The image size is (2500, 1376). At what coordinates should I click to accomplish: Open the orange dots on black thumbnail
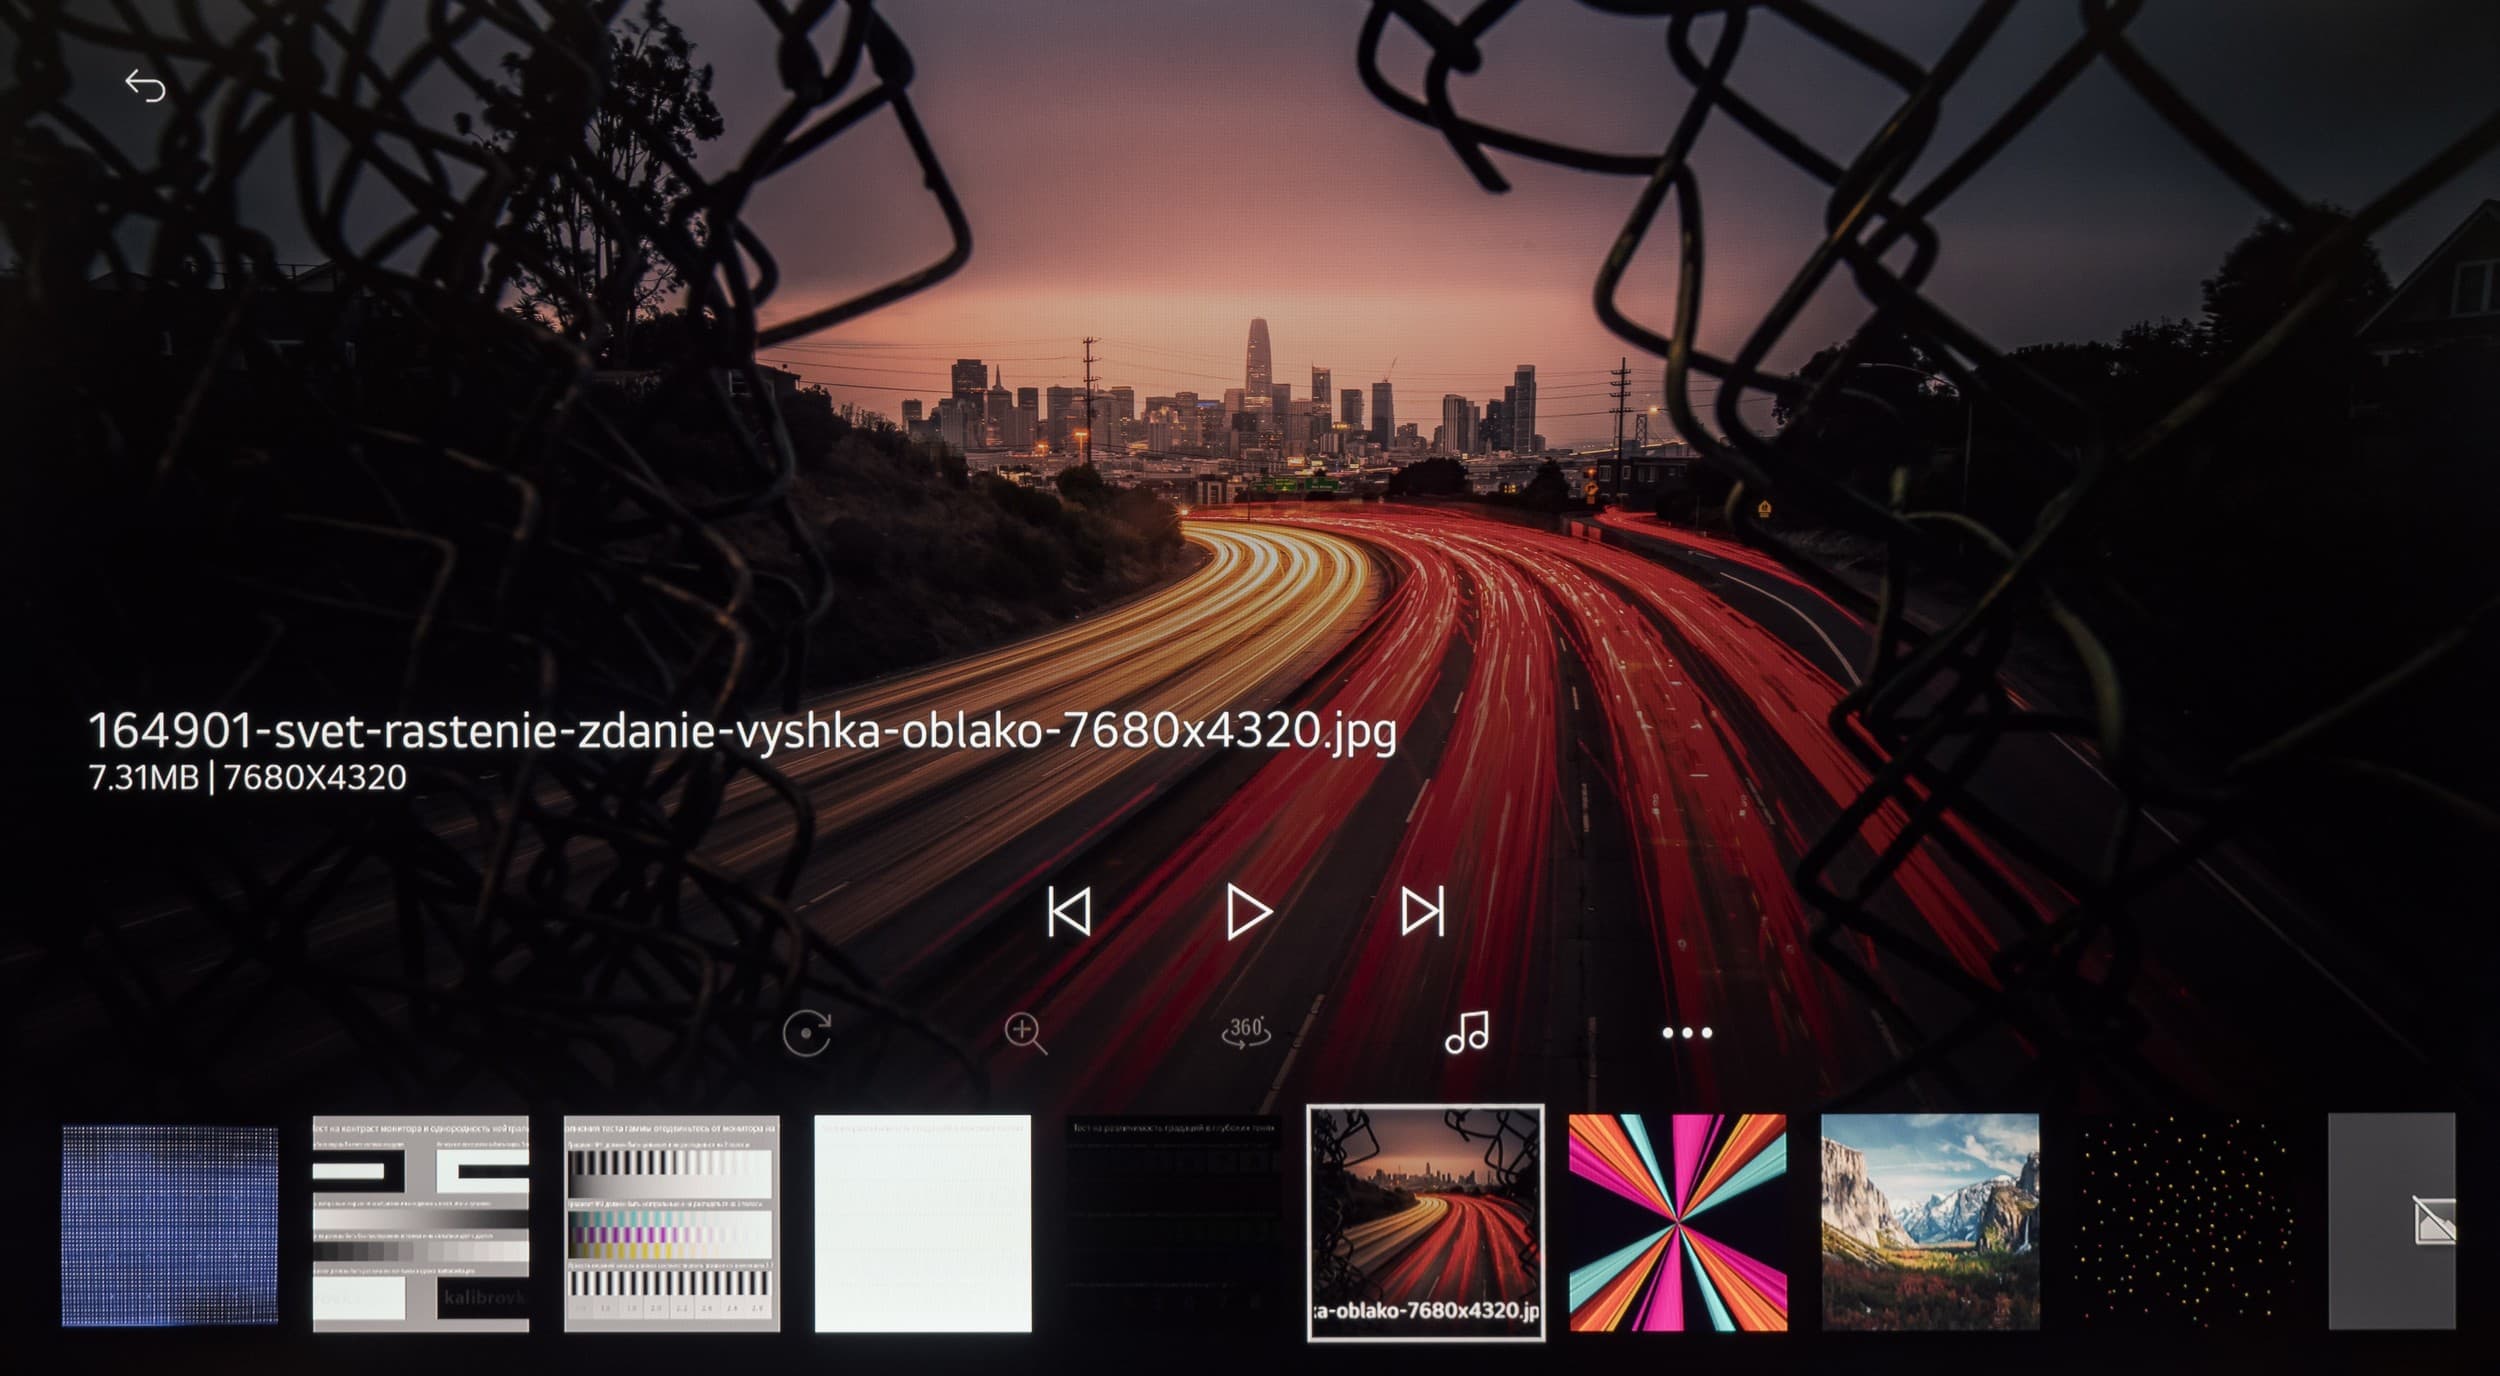2182,1224
